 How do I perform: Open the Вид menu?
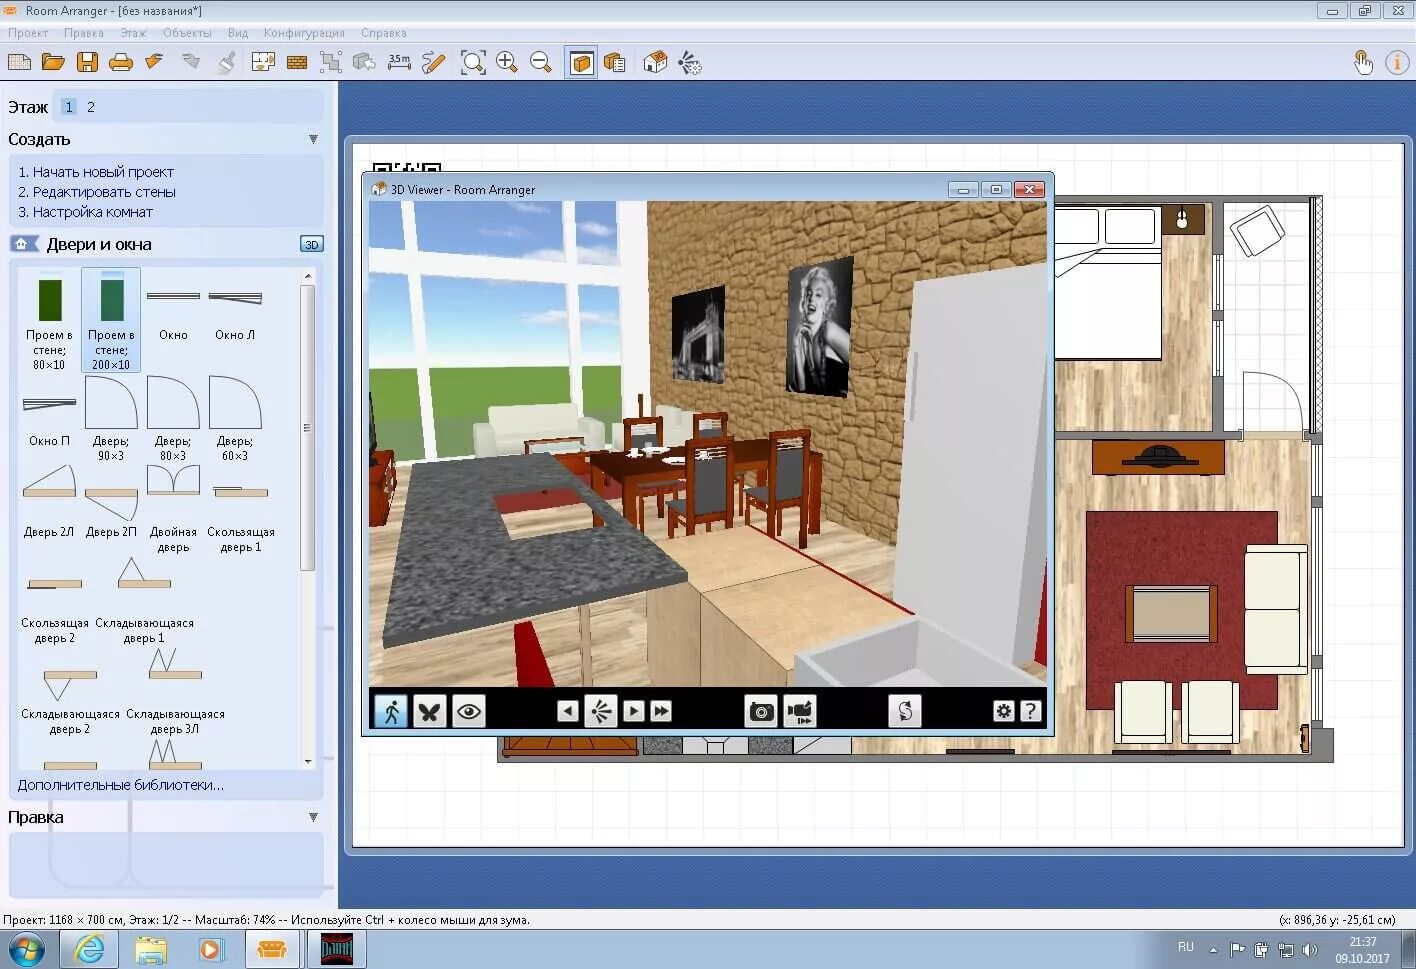[238, 33]
